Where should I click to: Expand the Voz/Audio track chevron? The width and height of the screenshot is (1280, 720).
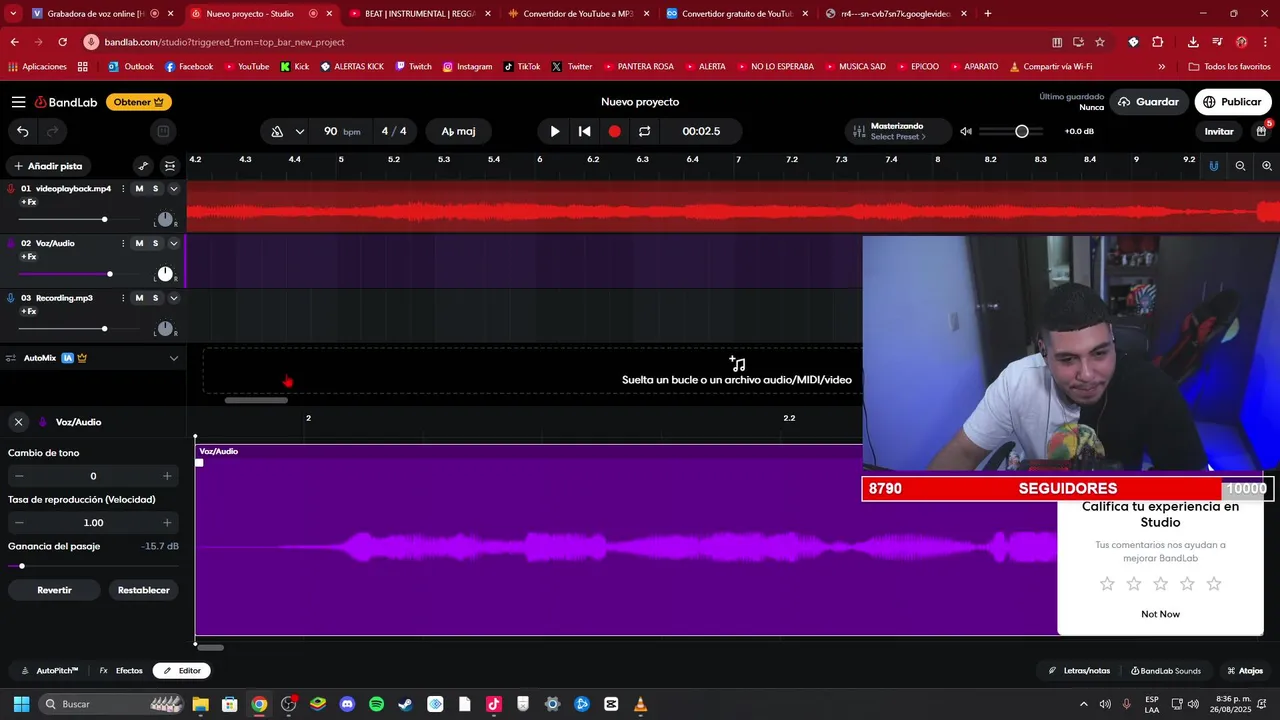[173, 243]
